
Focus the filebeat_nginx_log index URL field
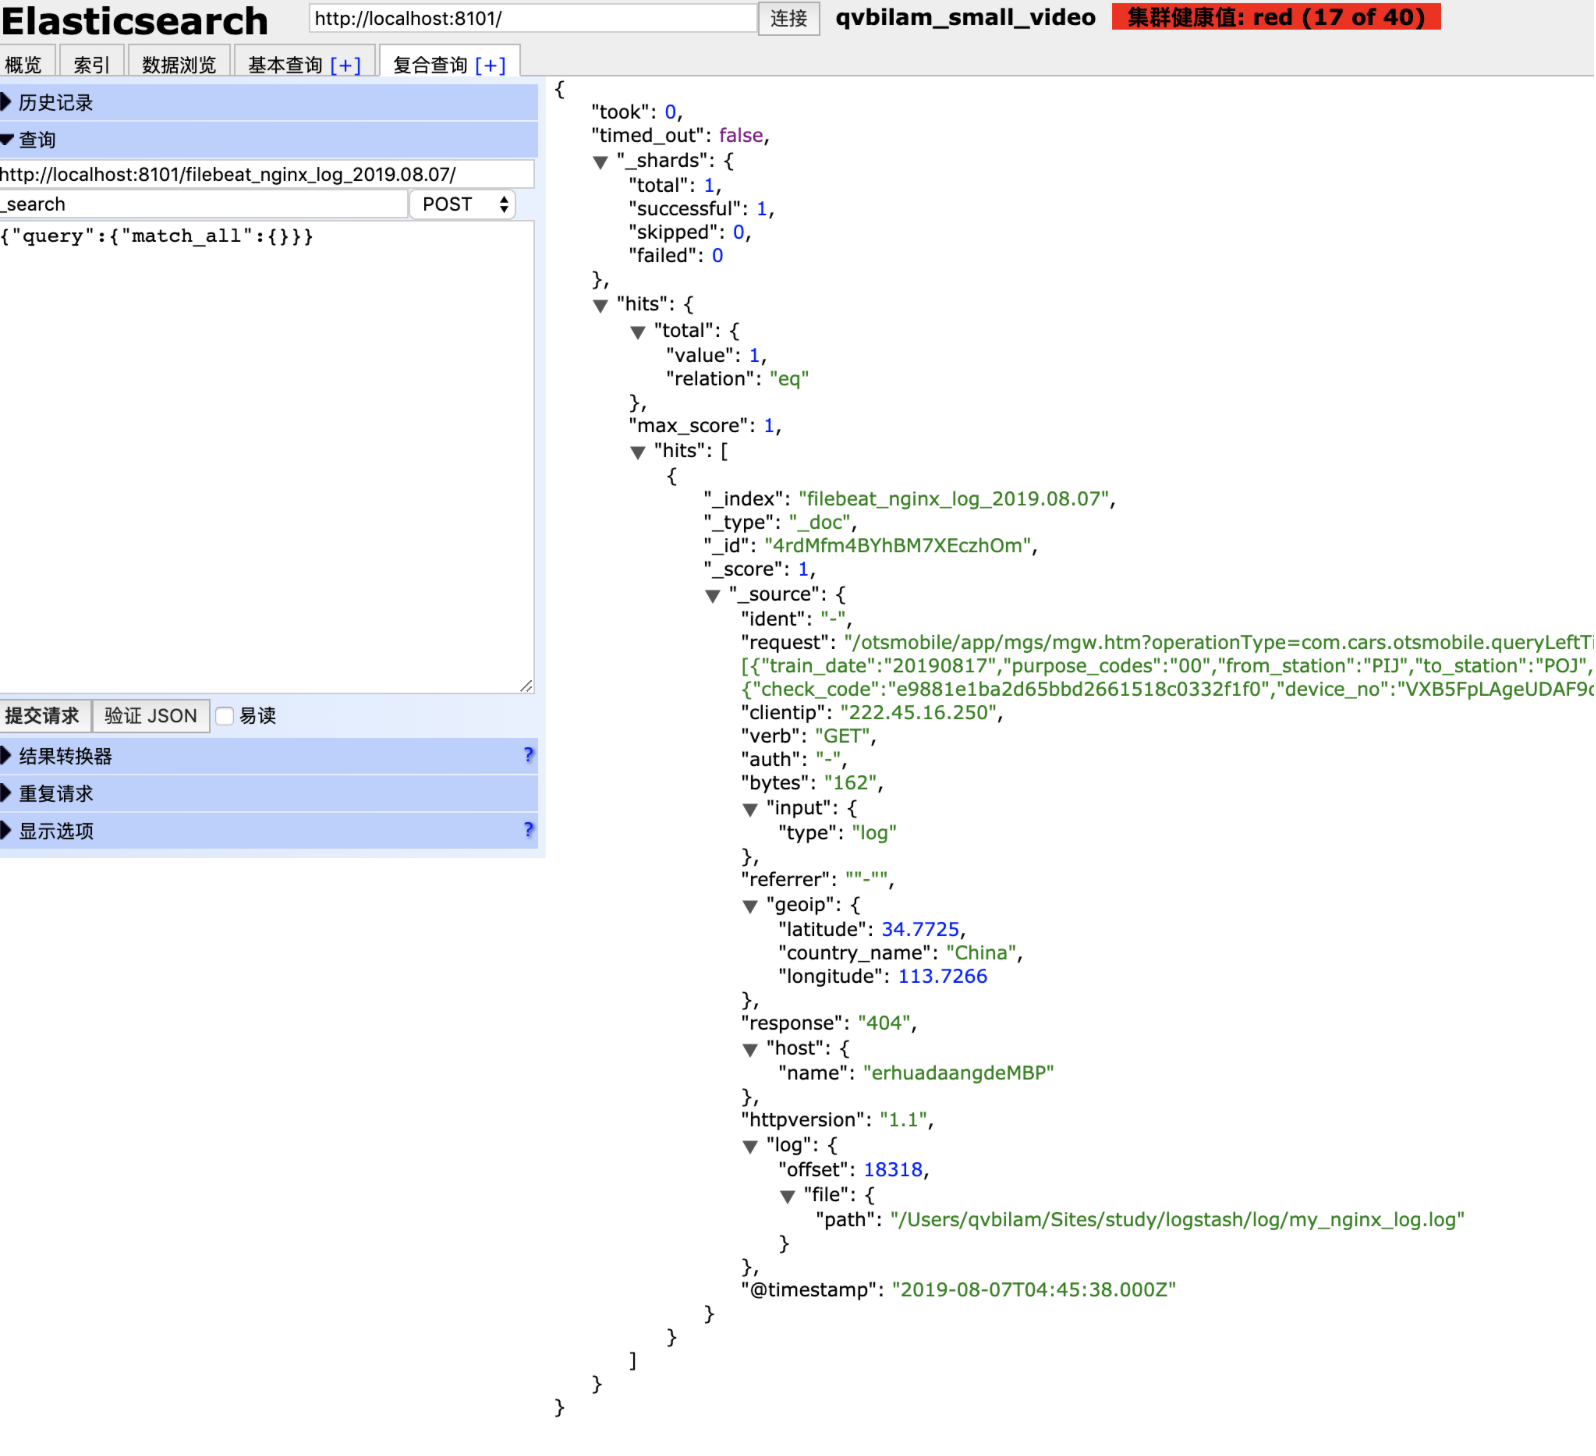tap(266, 174)
